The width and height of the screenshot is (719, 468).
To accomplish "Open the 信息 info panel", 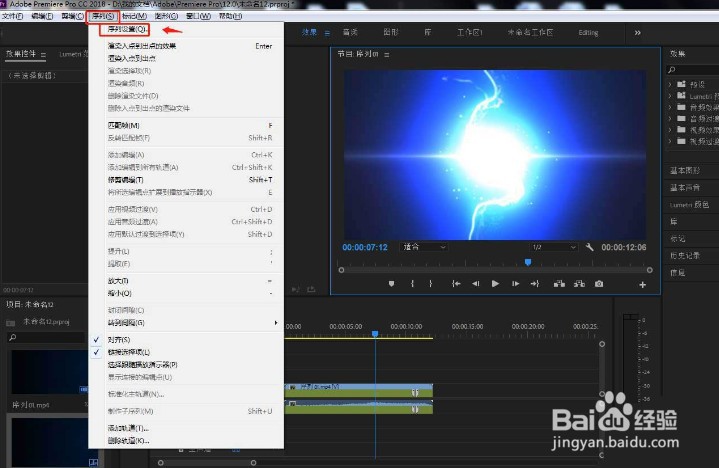I will point(677,273).
